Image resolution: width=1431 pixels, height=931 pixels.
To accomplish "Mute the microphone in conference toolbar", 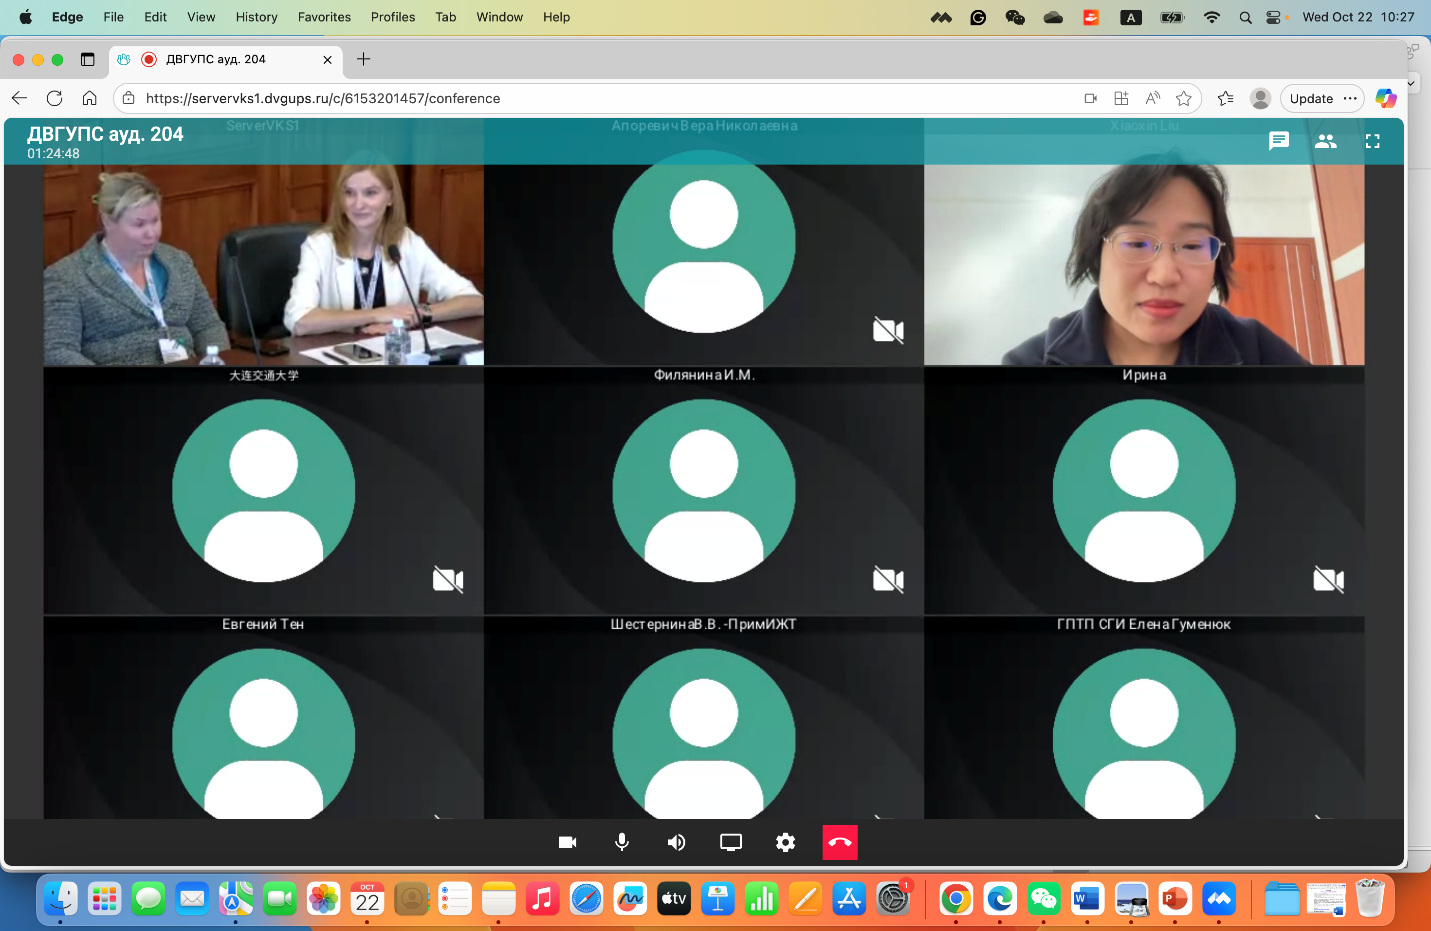I will pyautogui.click(x=622, y=842).
